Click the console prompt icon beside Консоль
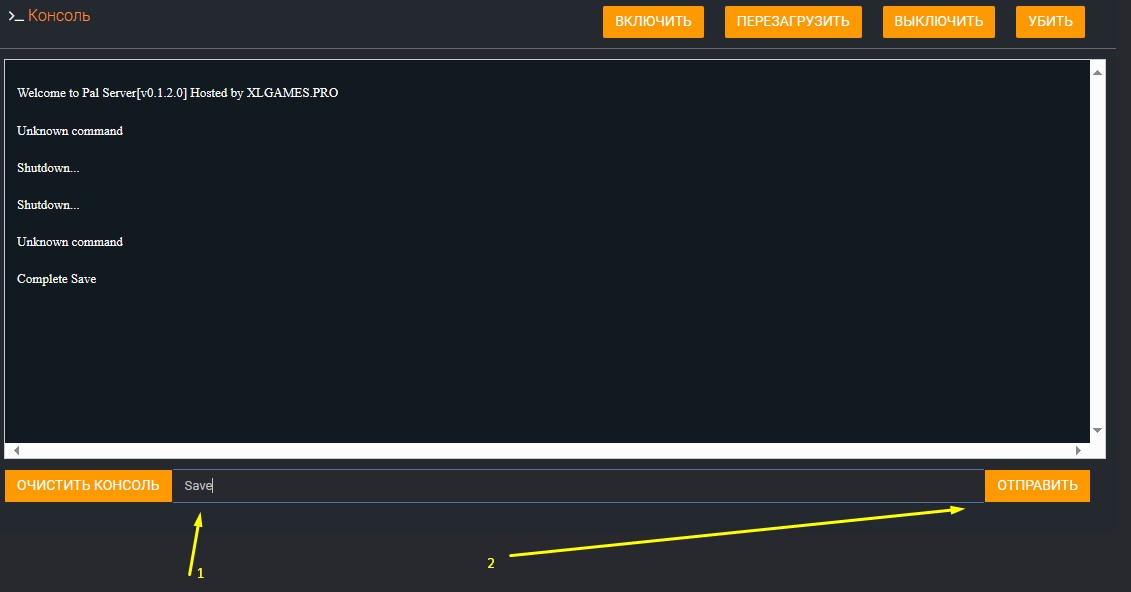This screenshot has width=1131, height=592. pyautogui.click(x=16, y=17)
